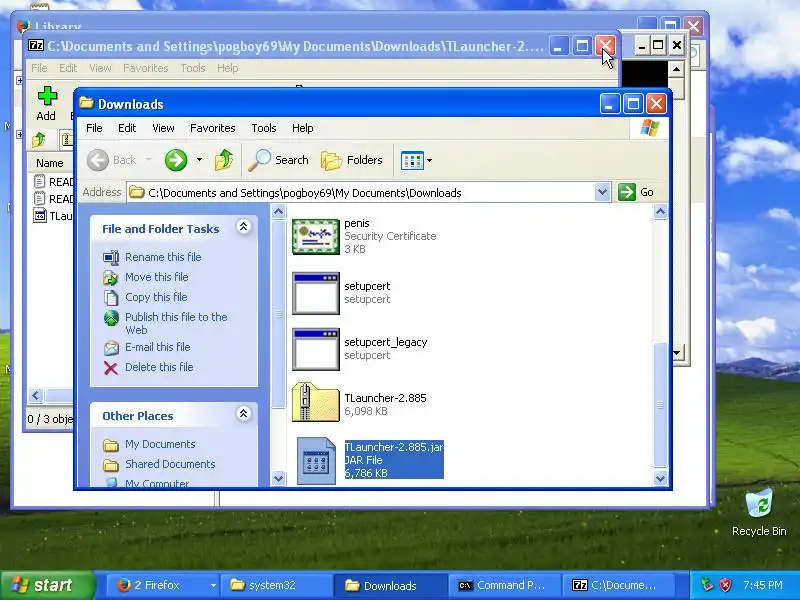
Task: Select the TLauncher-2.885.jar file icon
Action: pyautogui.click(x=316, y=461)
